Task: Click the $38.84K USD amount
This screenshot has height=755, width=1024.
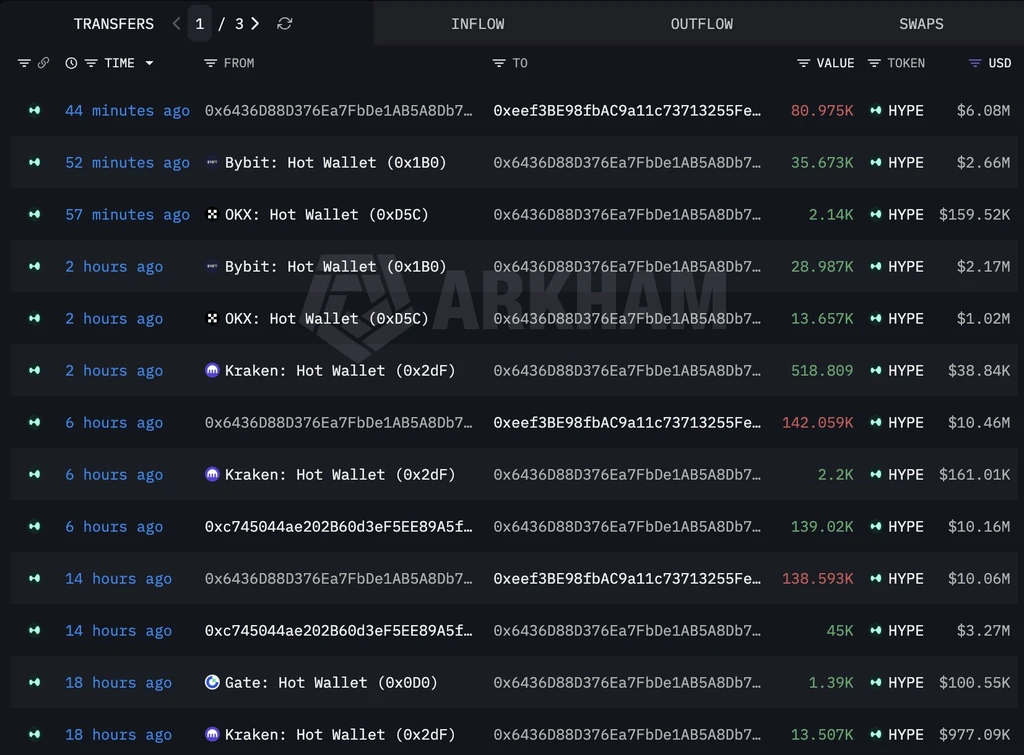Action: pos(978,371)
